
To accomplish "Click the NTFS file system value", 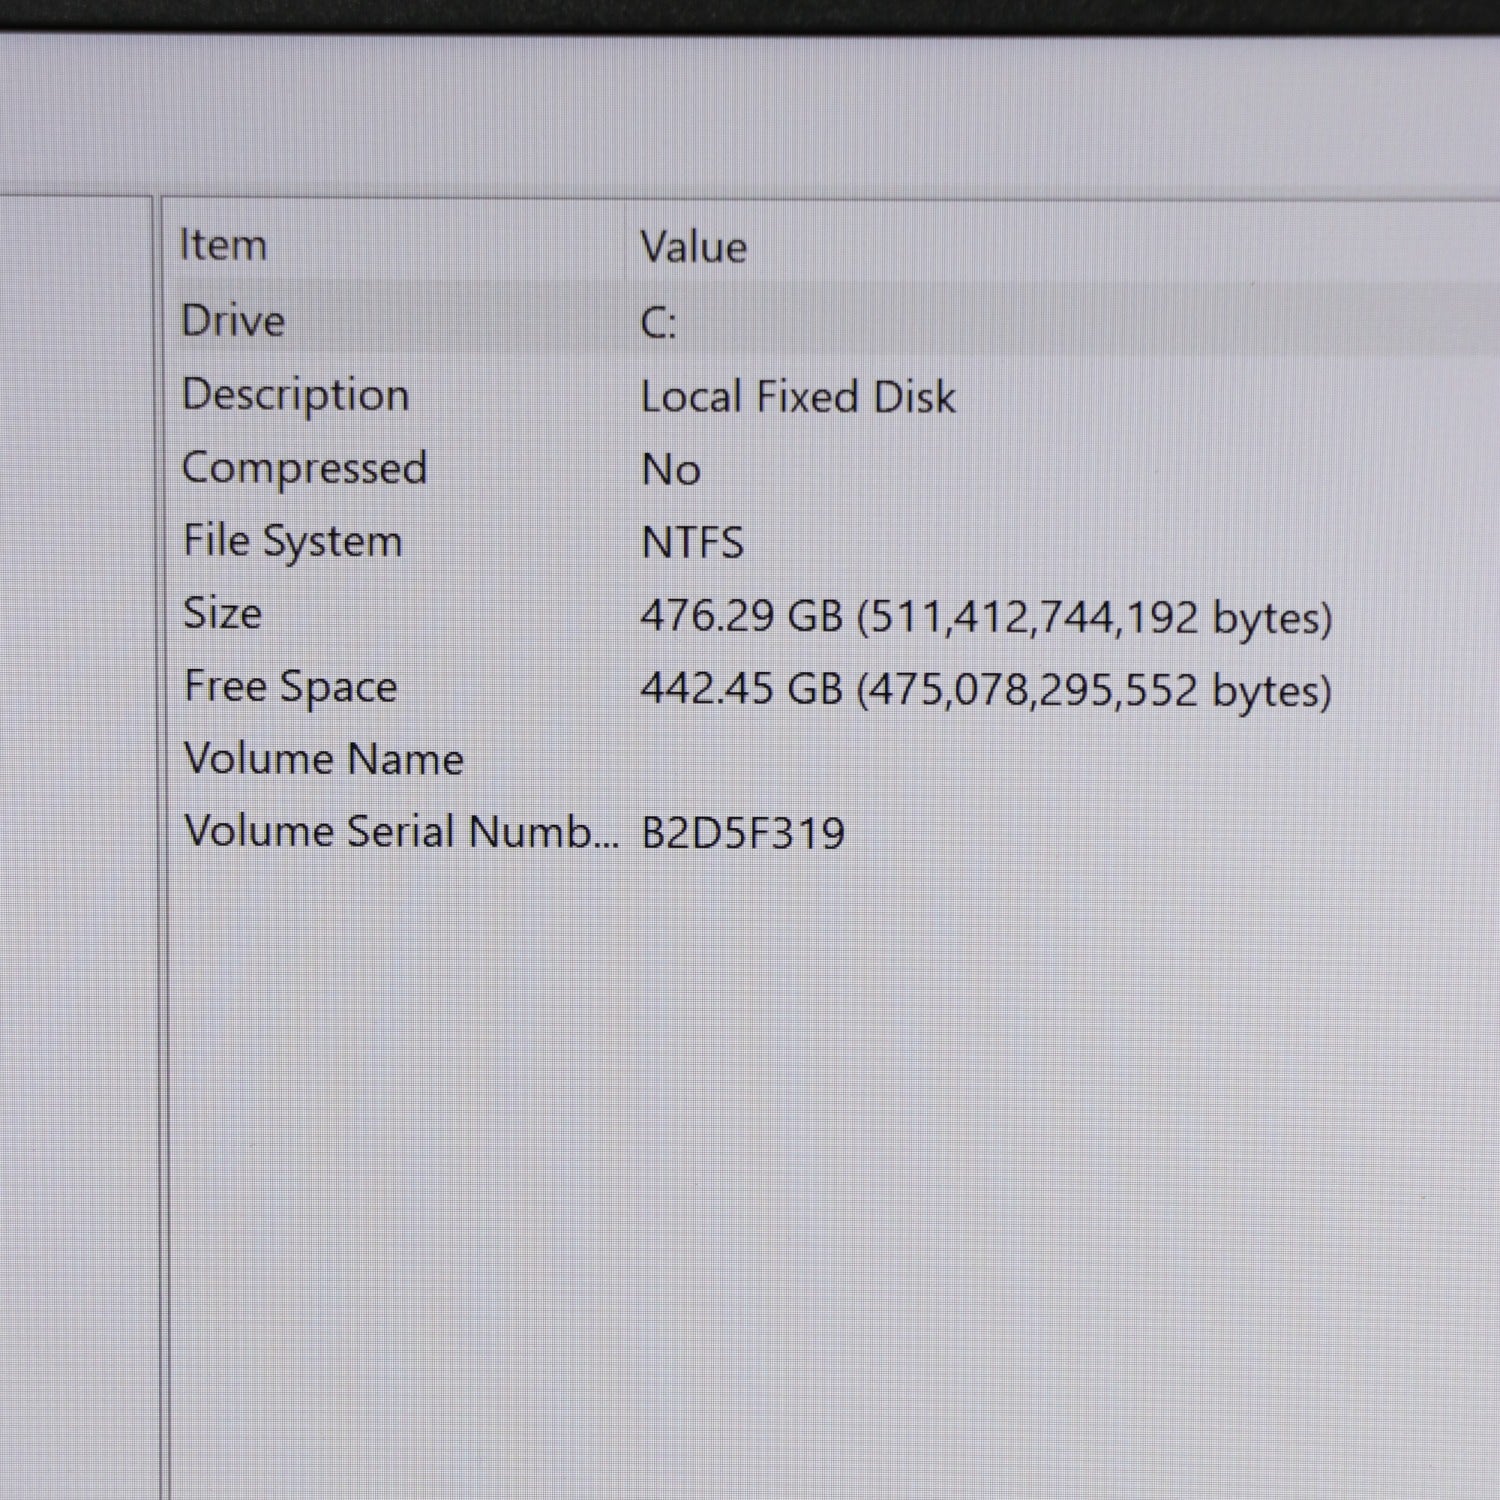I will point(692,543).
